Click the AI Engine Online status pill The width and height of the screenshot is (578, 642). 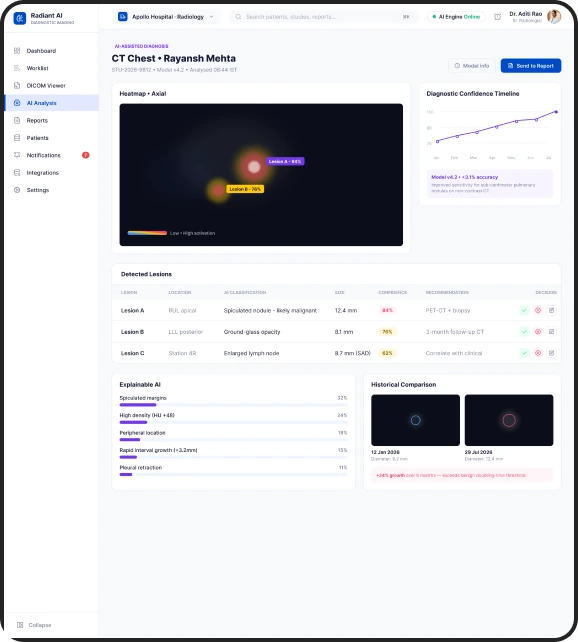[x=456, y=17]
